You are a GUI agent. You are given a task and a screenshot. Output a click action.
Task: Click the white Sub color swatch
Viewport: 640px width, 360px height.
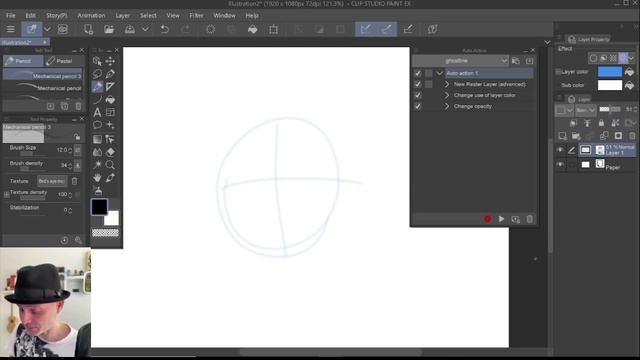click(x=610, y=85)
